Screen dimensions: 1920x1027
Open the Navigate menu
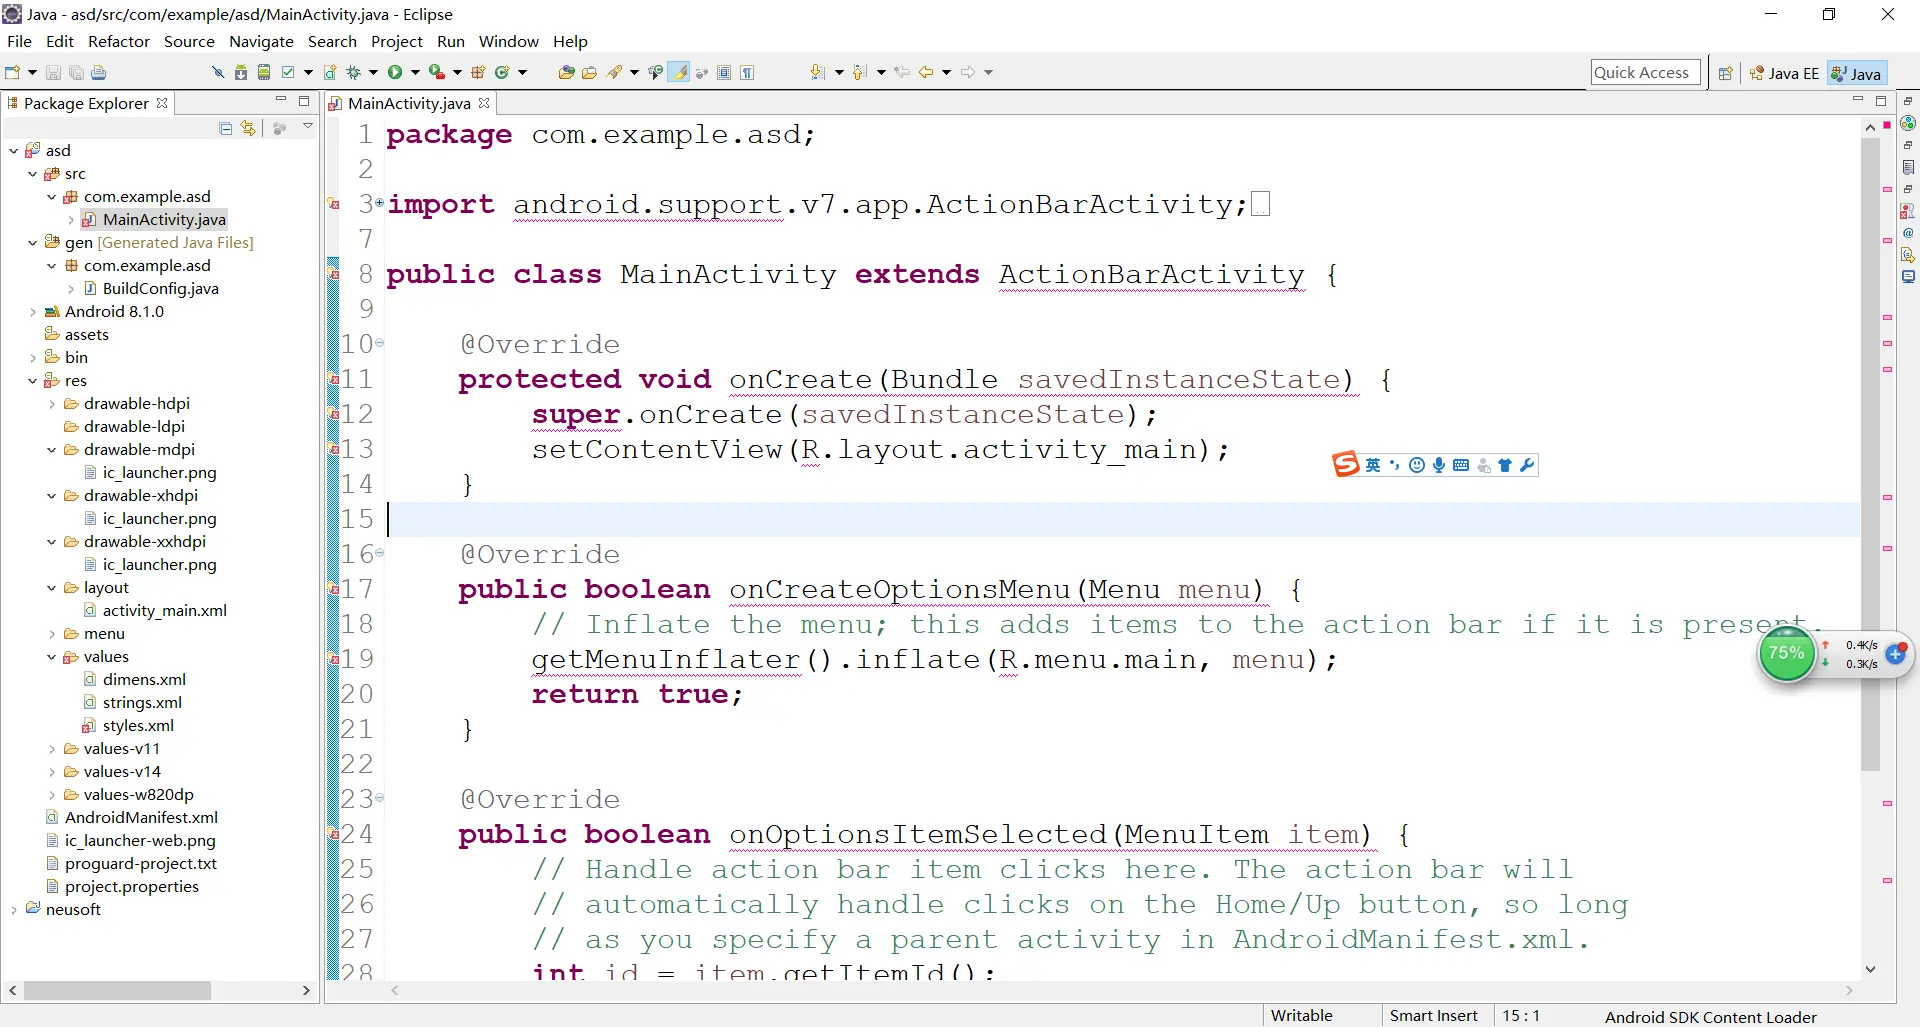[261, 41]
